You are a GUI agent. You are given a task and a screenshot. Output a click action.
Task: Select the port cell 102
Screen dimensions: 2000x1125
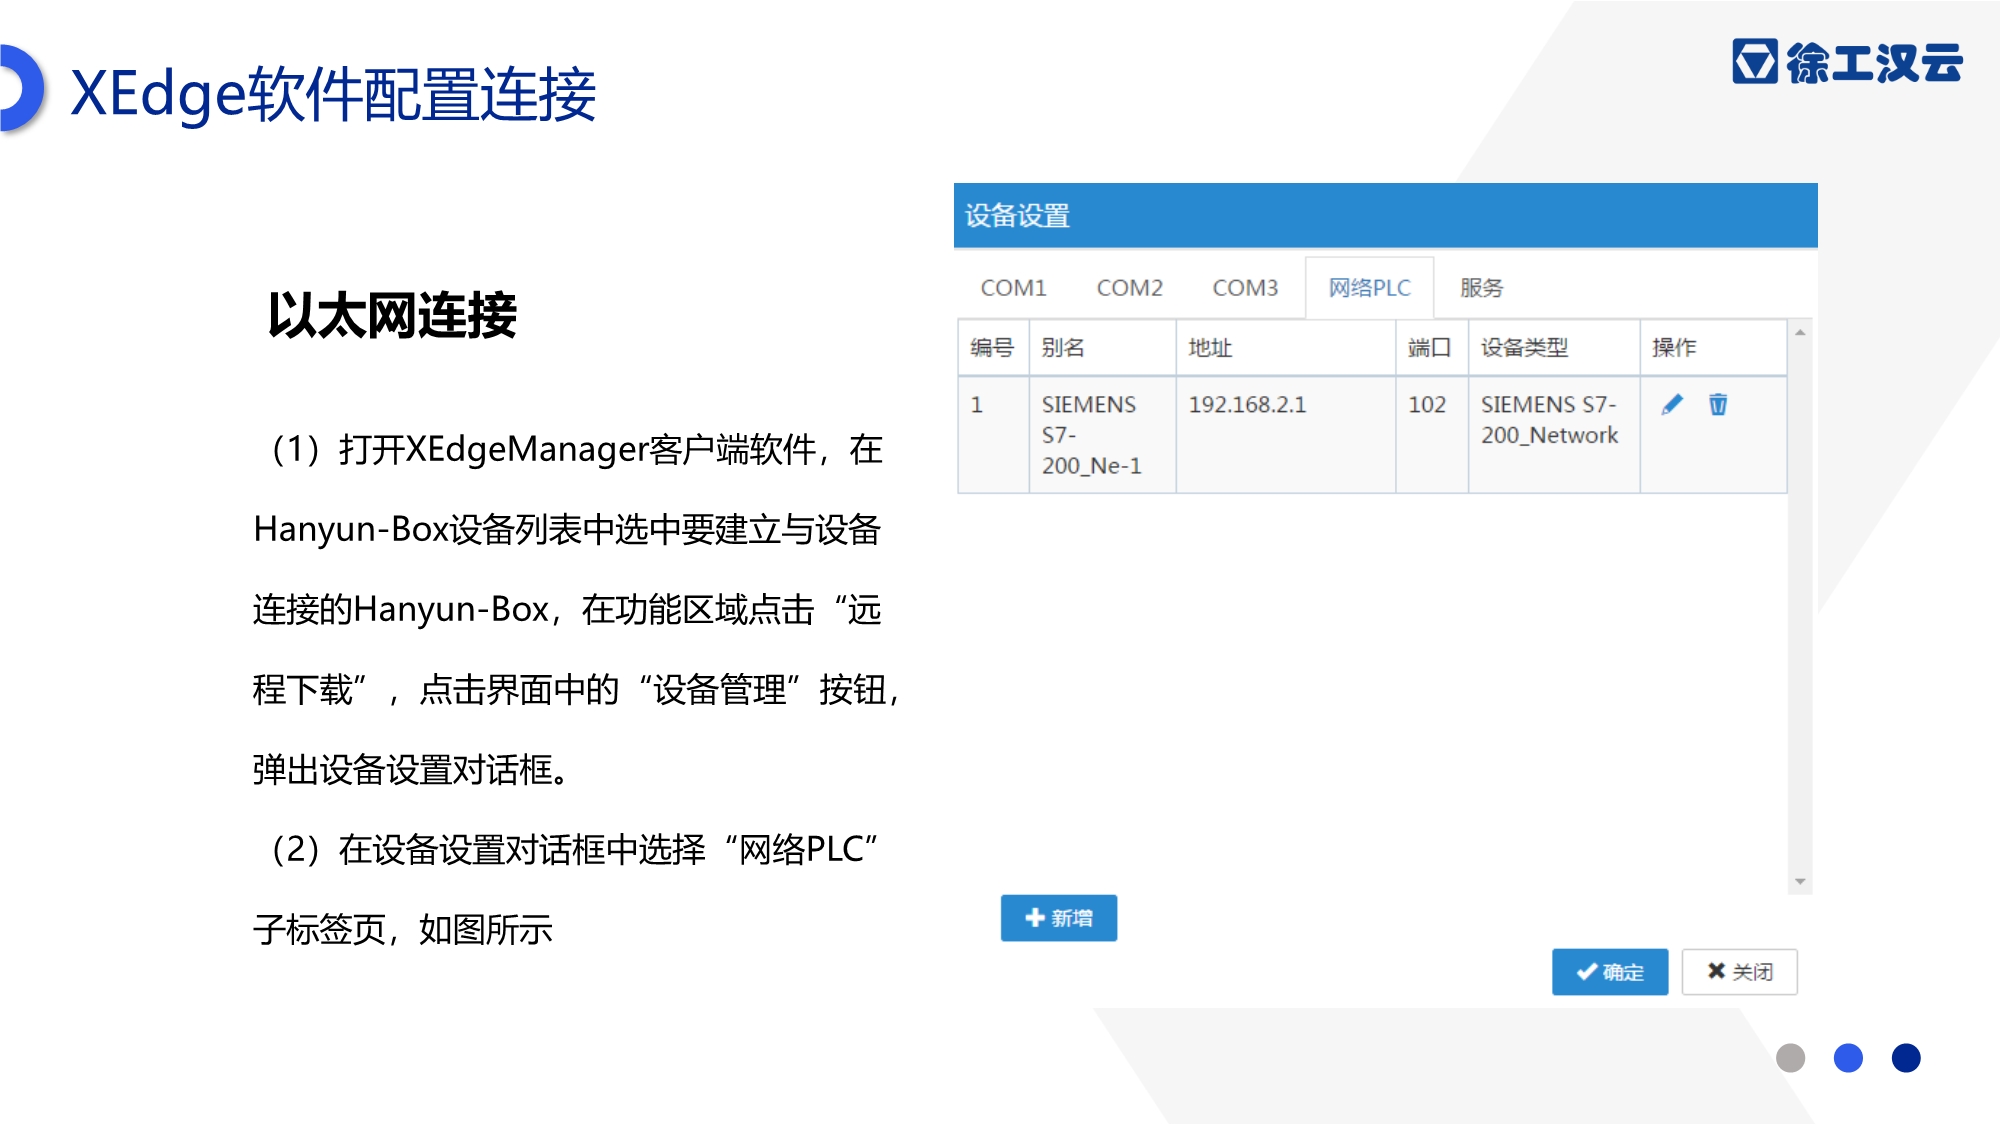[x=1432, y=435]
